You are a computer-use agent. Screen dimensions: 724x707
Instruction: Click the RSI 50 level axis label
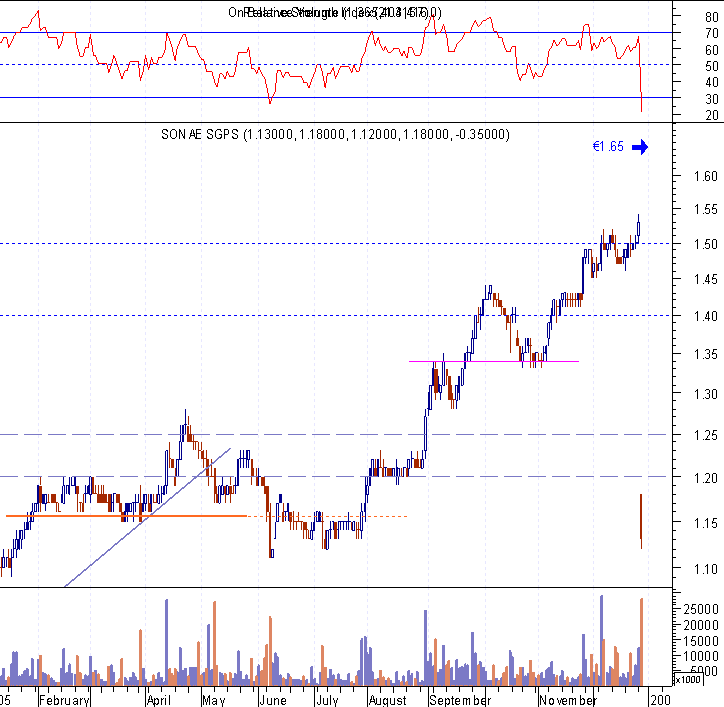(x=712, y=66)
